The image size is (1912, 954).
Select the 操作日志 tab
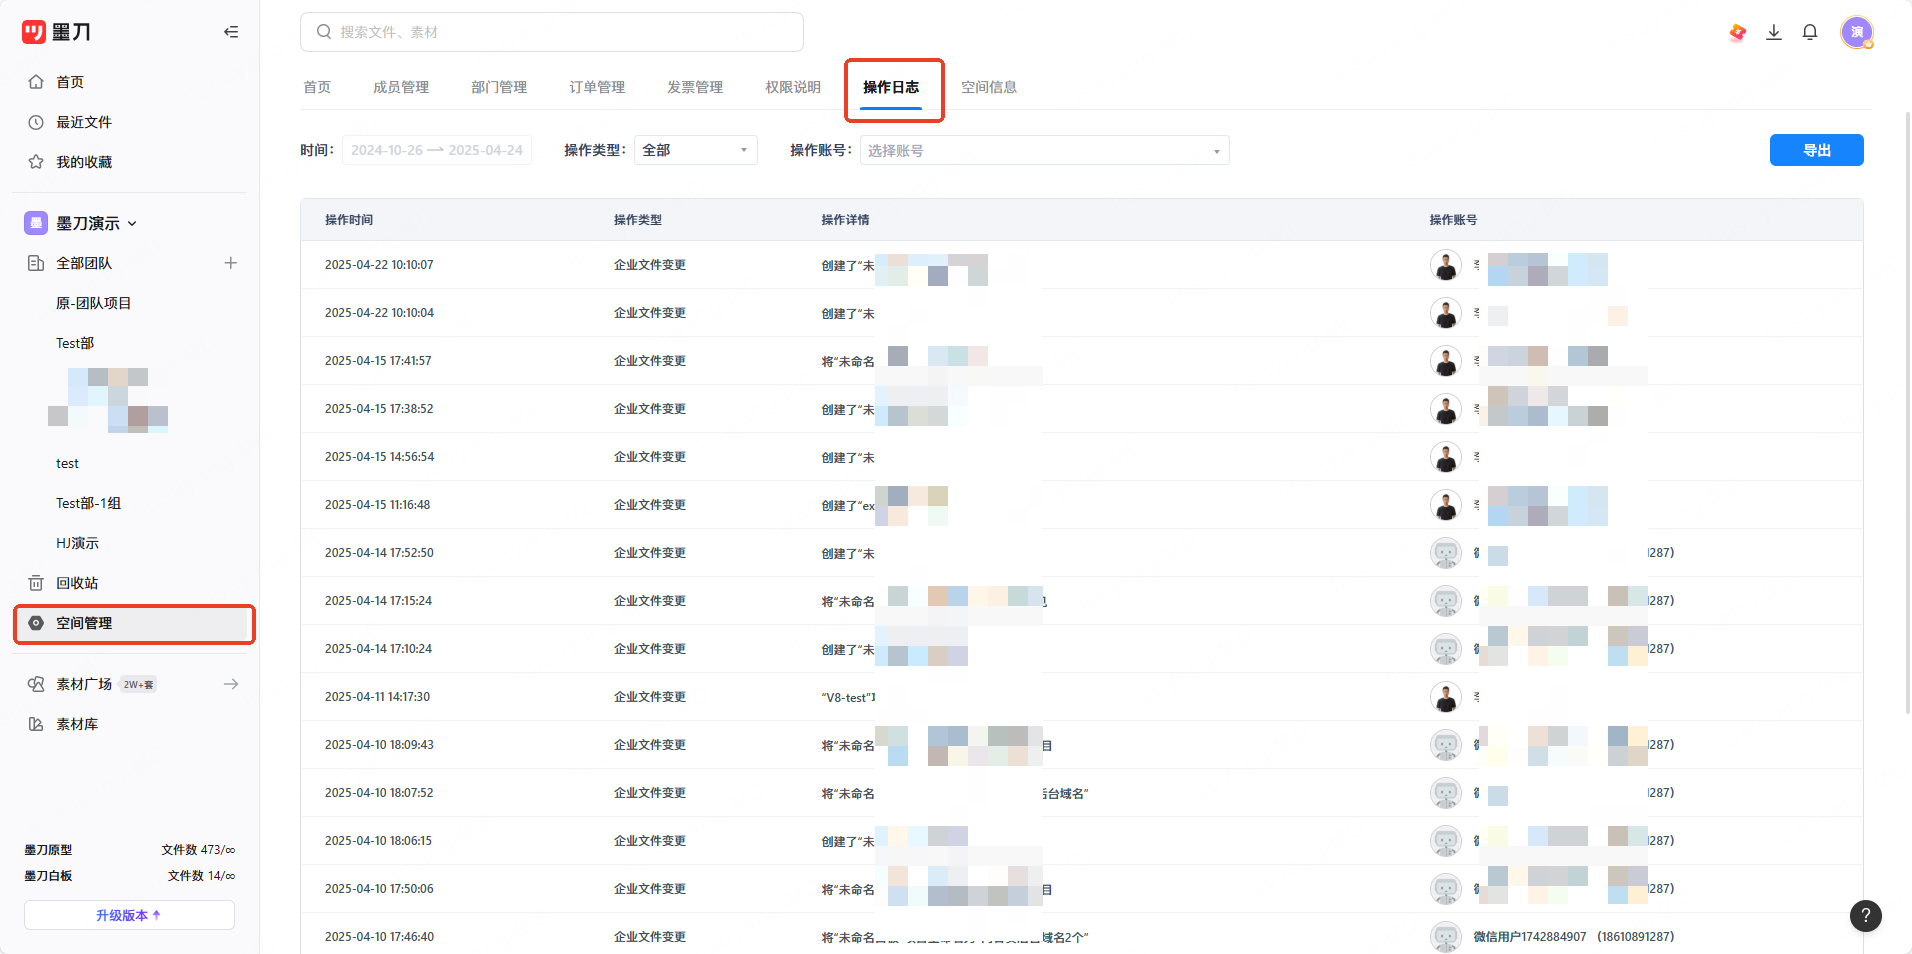[891, 87]
